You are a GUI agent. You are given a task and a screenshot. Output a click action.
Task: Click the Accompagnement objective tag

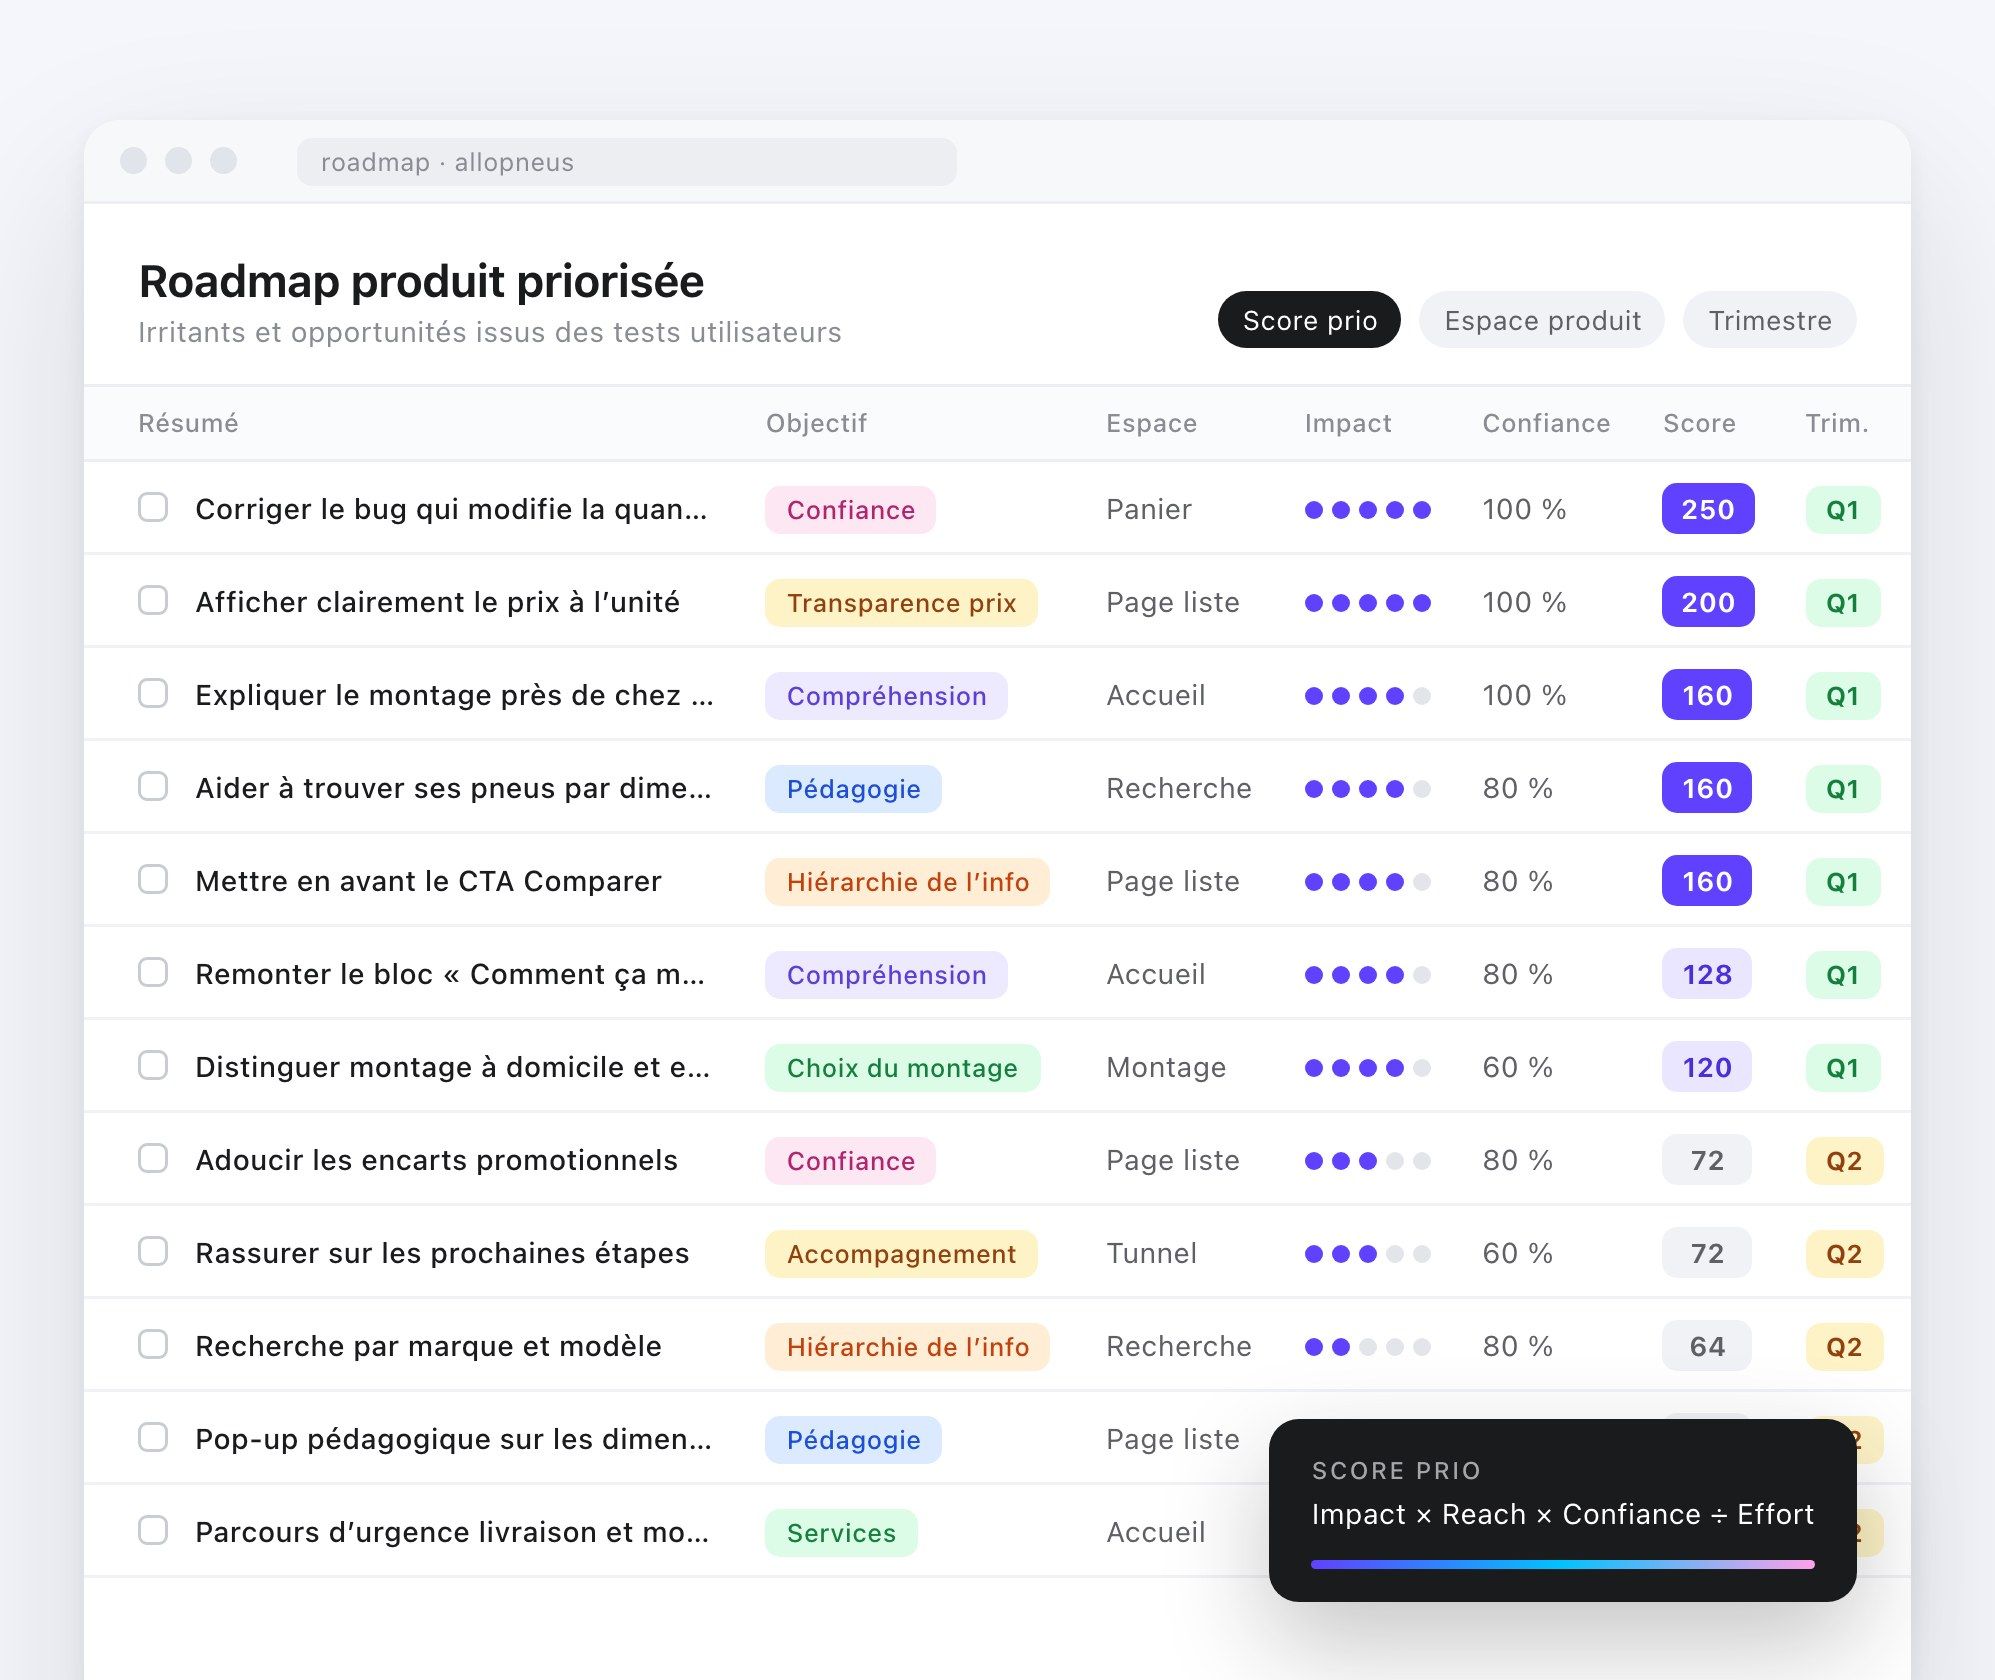[901, 1254]
